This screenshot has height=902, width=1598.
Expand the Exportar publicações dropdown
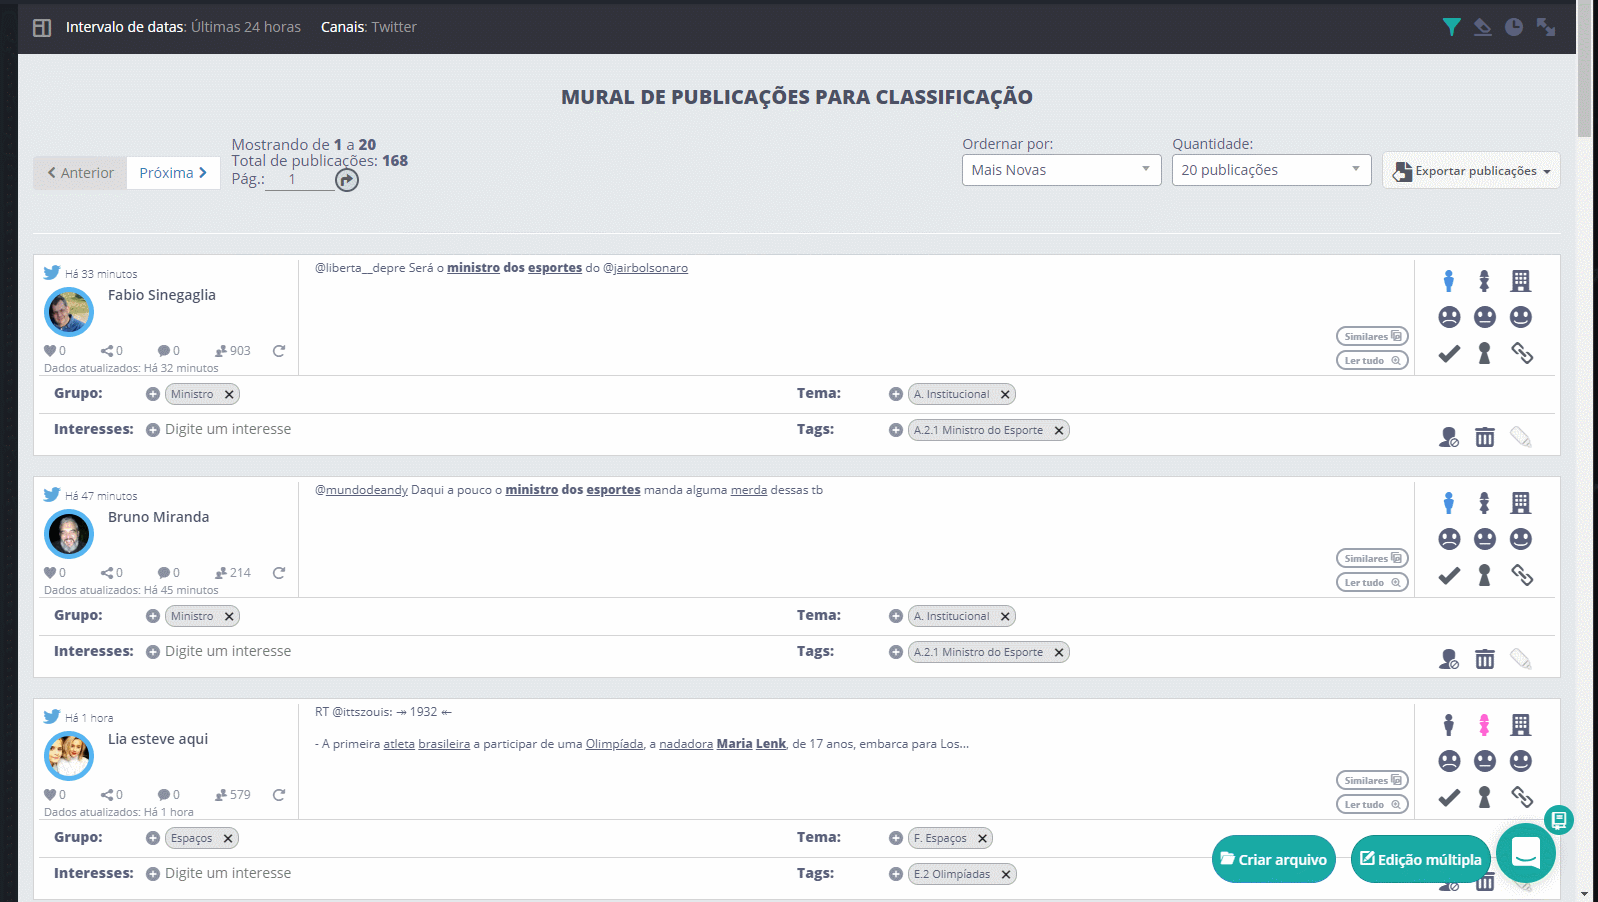1471,171
